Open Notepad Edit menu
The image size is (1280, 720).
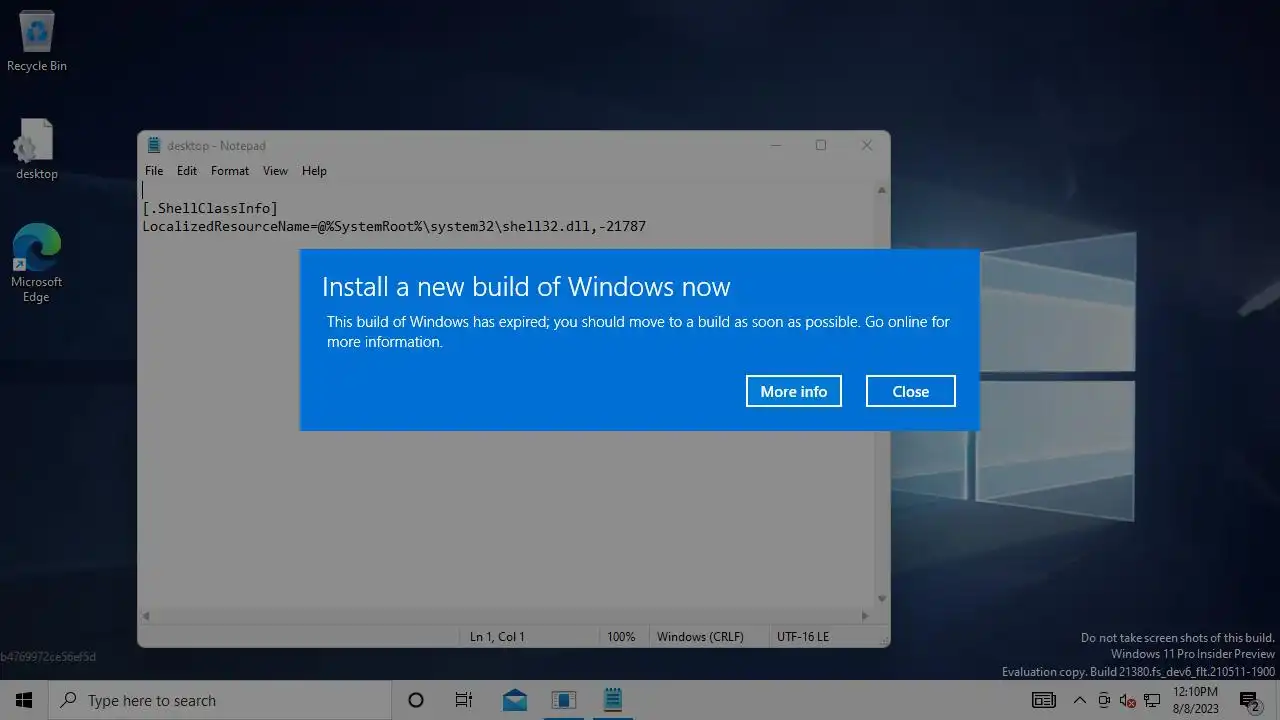click(187, 171)
